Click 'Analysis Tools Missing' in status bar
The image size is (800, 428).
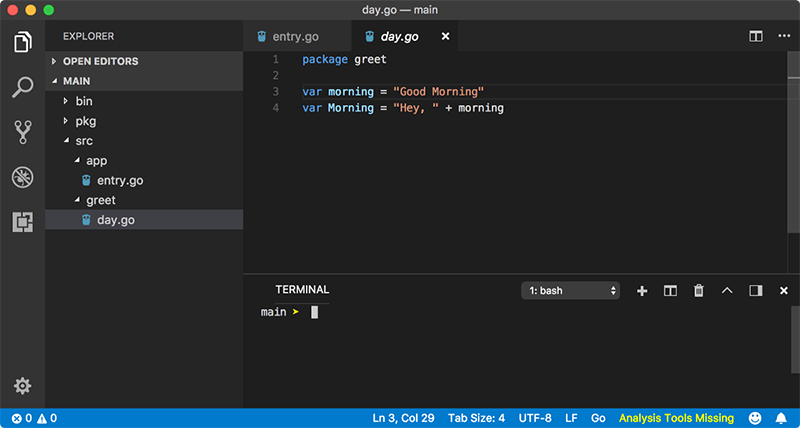[x=676, y=418]
